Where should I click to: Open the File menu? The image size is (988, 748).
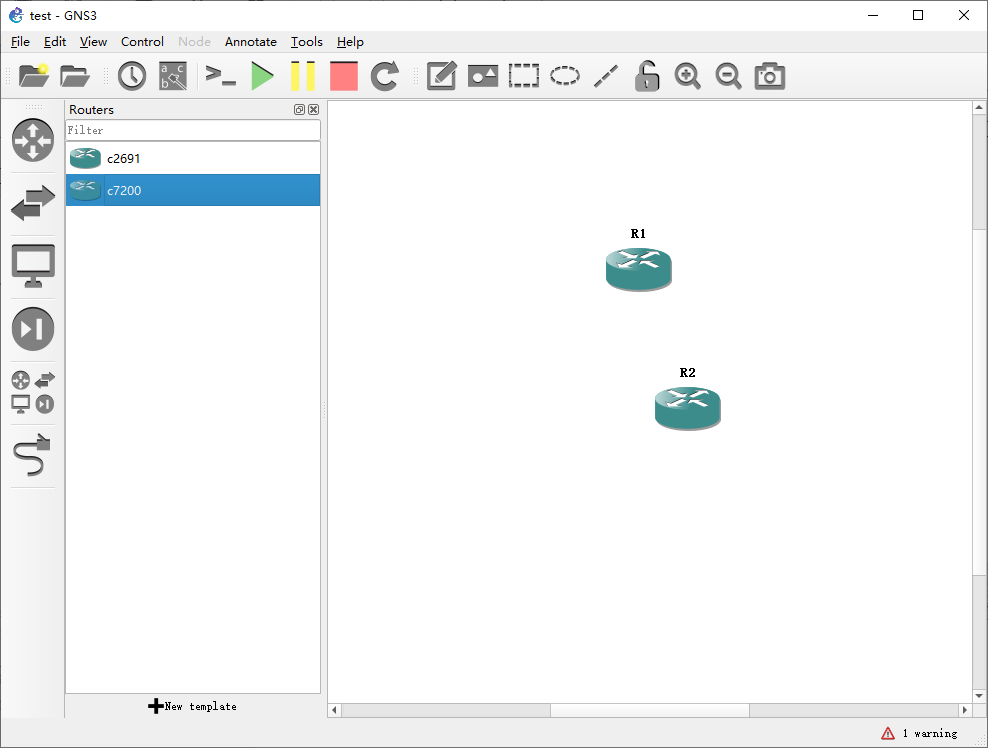tap(20, 42)
